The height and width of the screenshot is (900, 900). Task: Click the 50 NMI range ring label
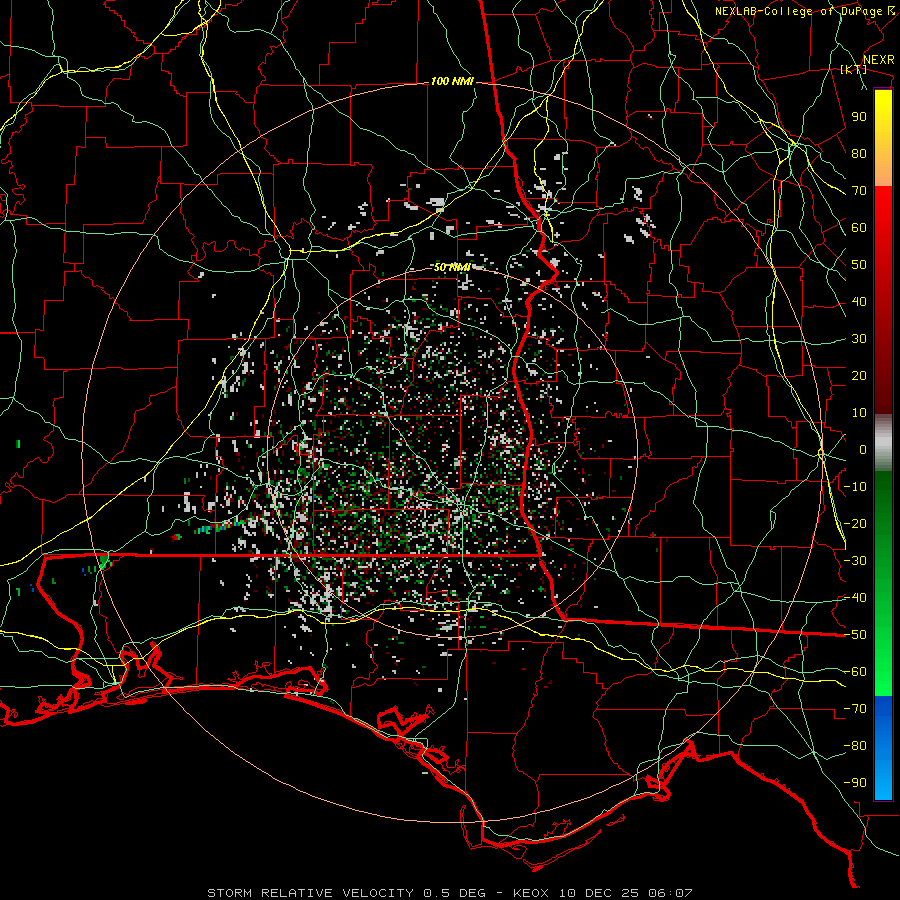click(x=452, y=267)
